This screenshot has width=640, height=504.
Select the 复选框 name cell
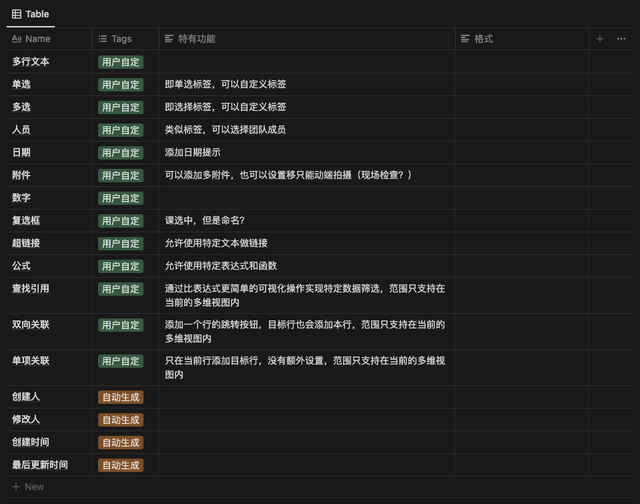coord(49,221)
